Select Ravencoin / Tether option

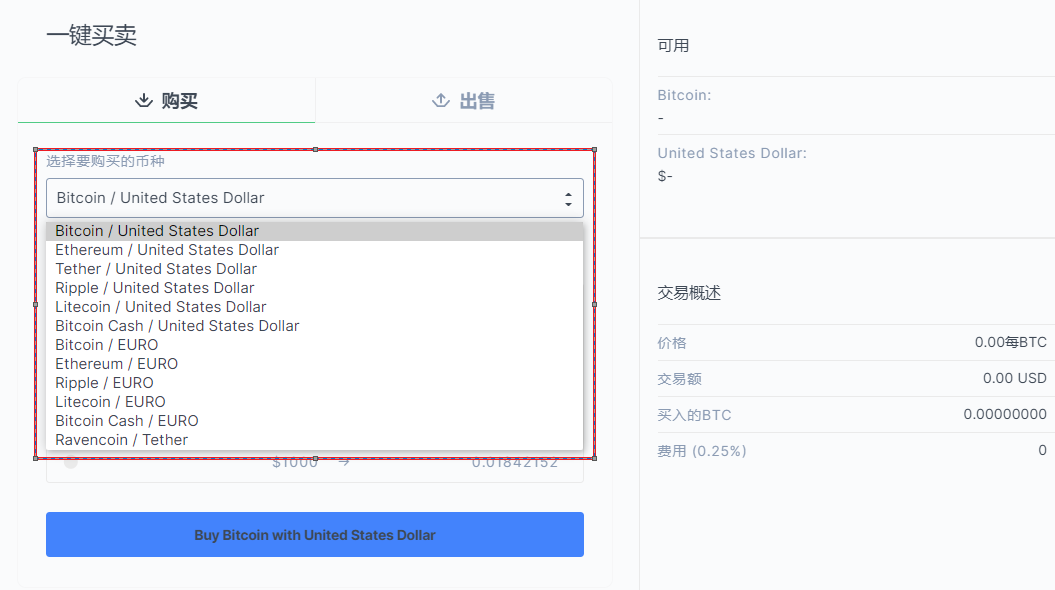click(x=315, y=440)
